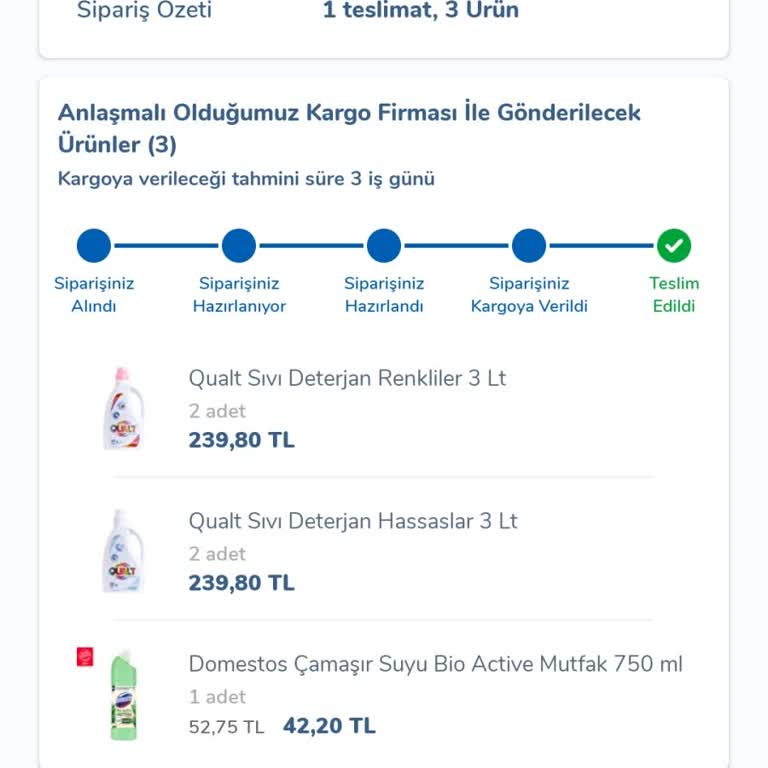Click the Siparişiniz Kargoya Verildi label

pyautogui.click(x=529, y=295)
